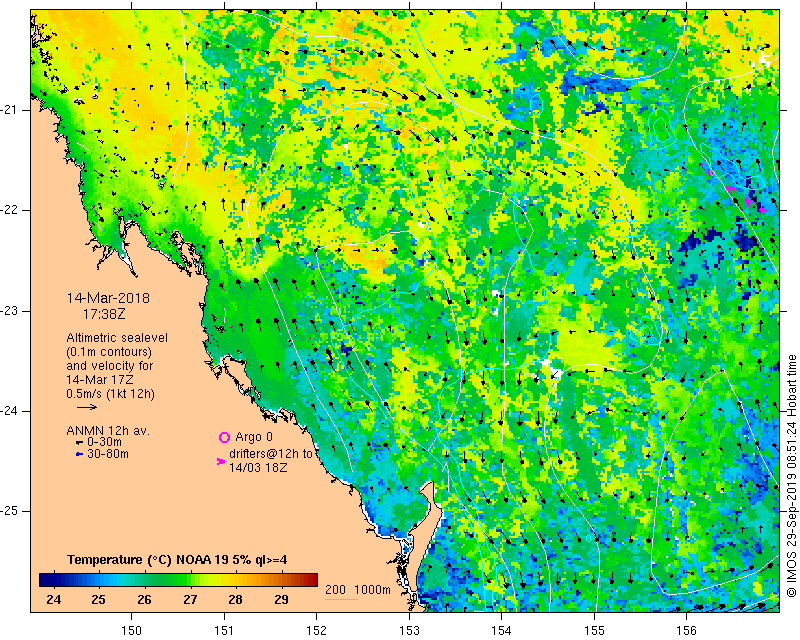Screen dimensions: 800x640
Task: Click the longitude axis label 155
Action: pos(594,631)
